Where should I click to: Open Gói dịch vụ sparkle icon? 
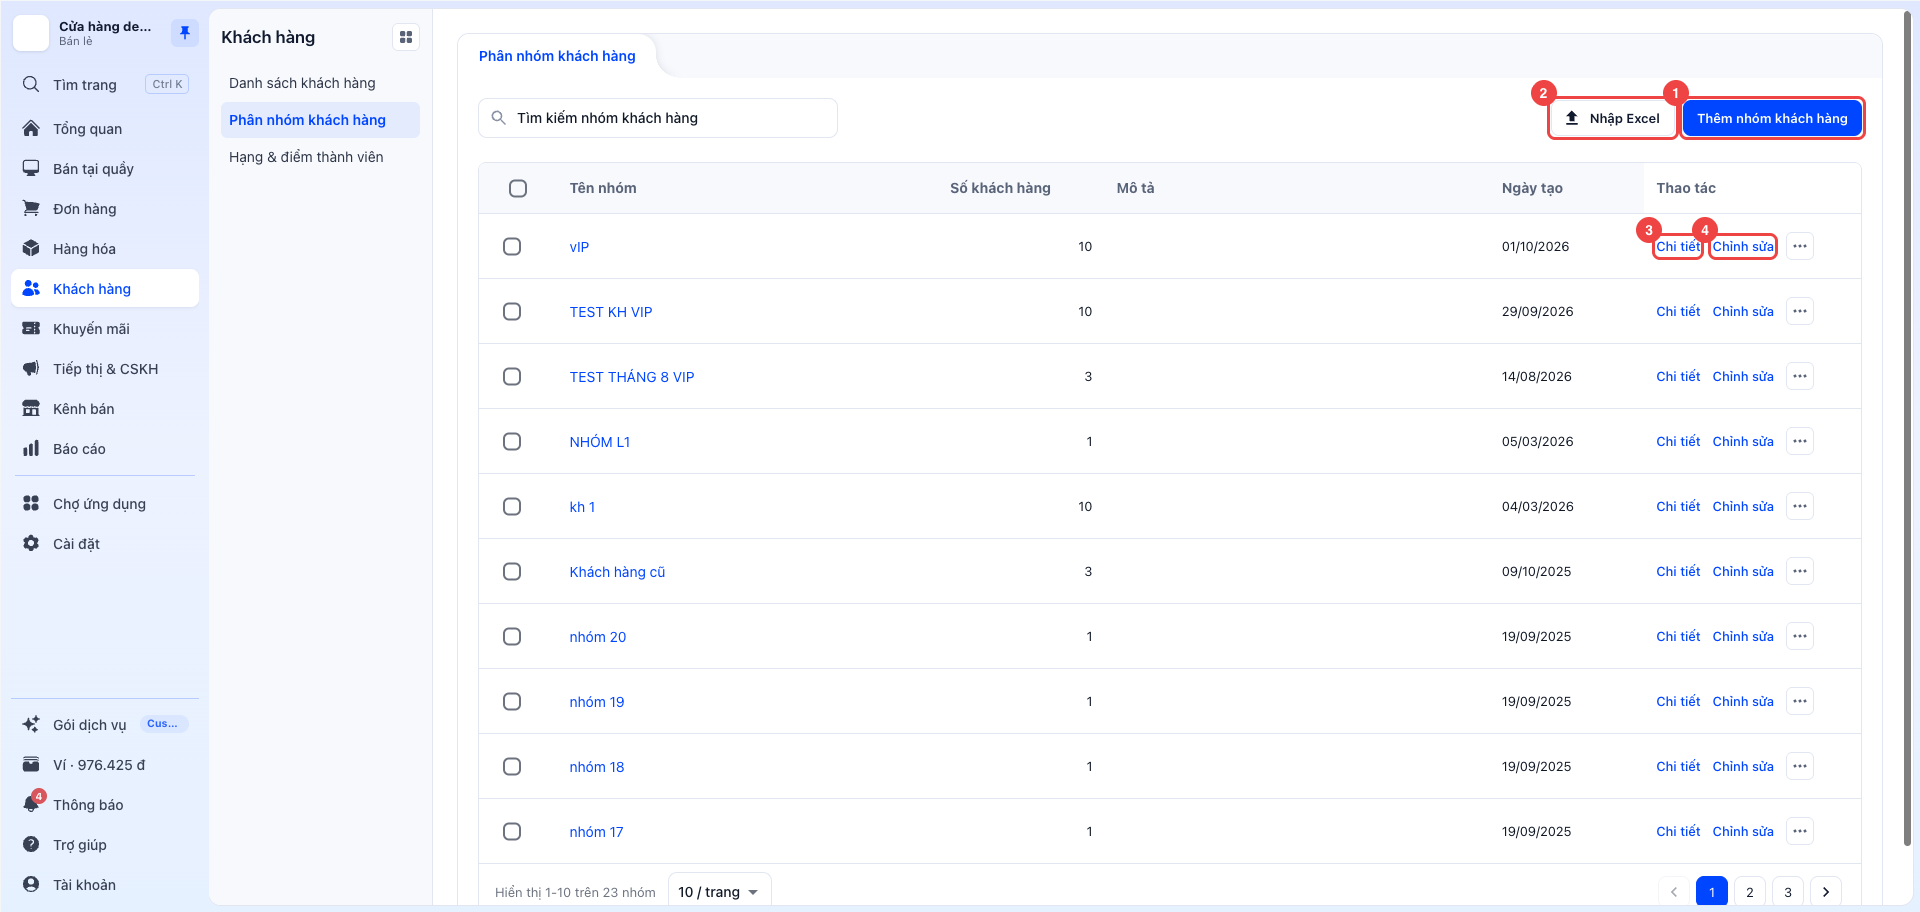pos(31,724)
